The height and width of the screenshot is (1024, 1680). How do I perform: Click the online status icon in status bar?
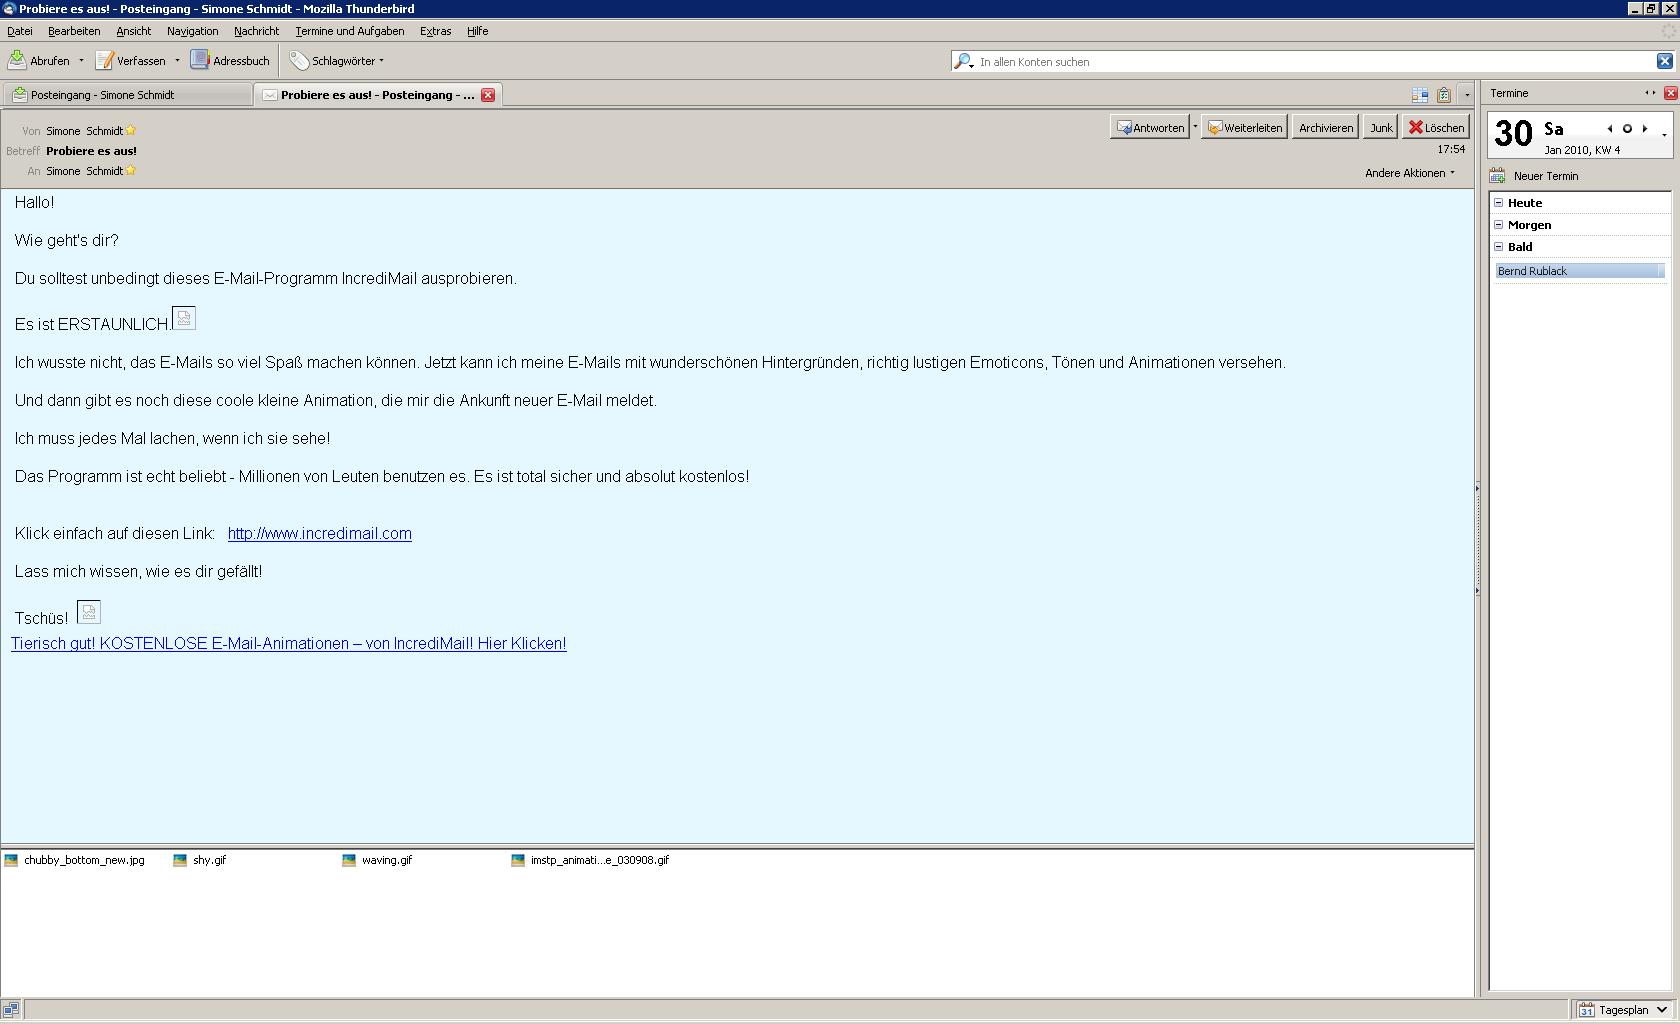(x=11, y=1010)
